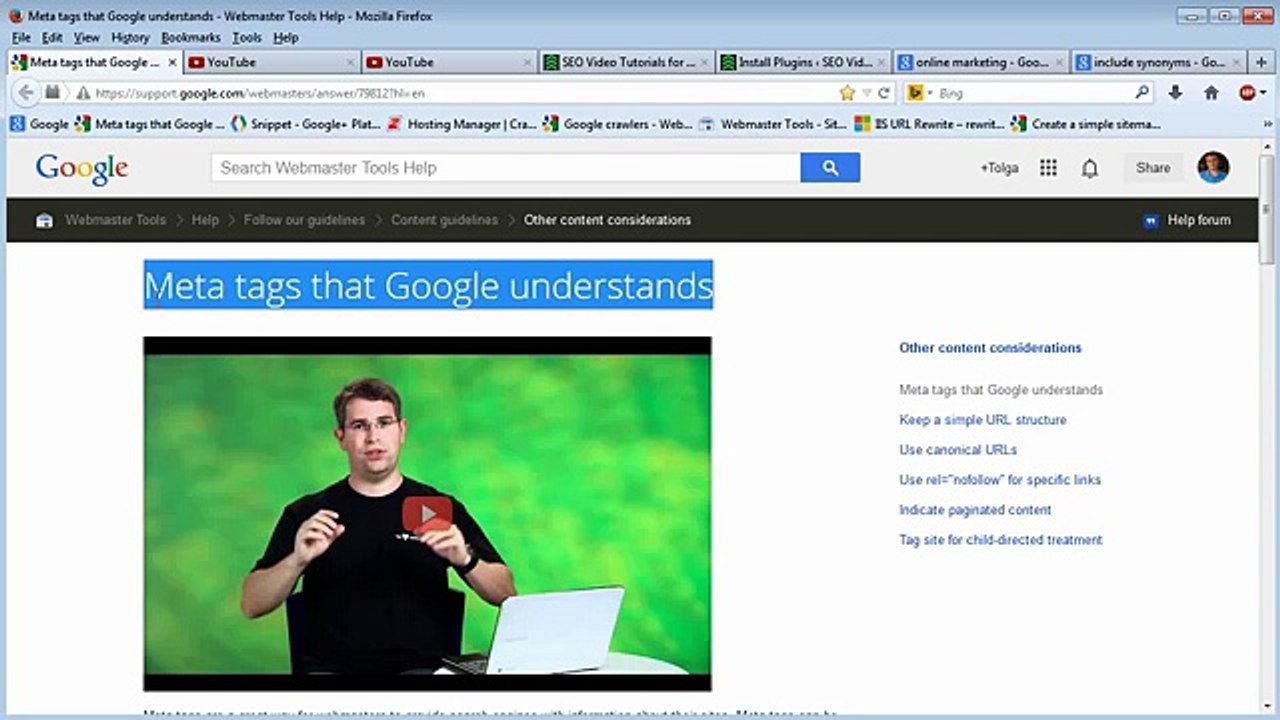Bookmark this page with the star icon

point(847,93)
